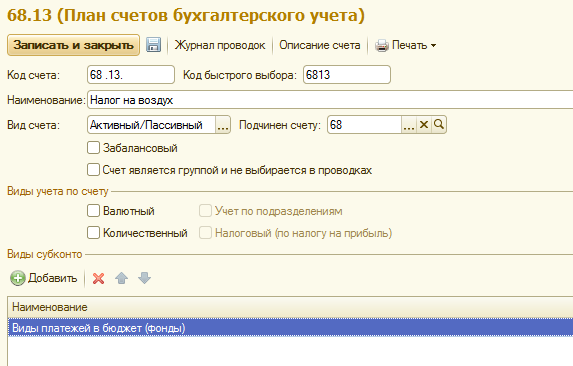The width and height of the screenshot is (573, 366).
Task: Click the Подчинен счету field with 68
Action: point(364,125)
